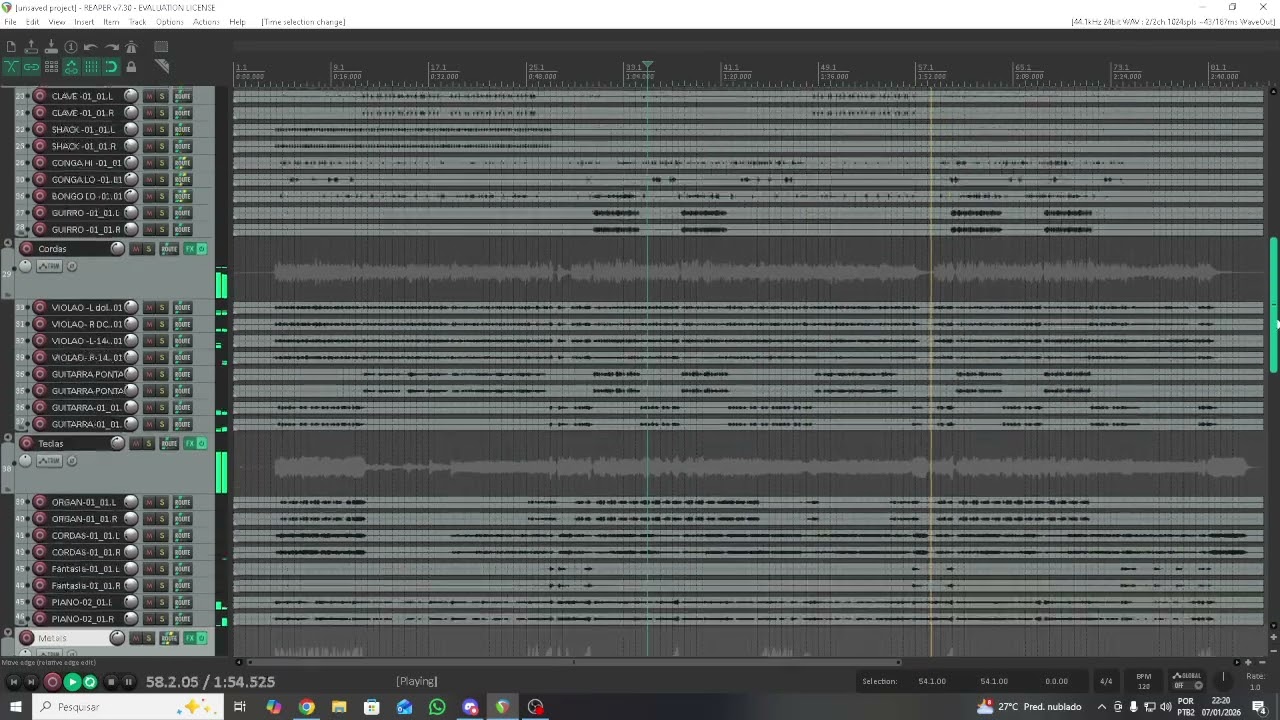Toggle grid lines icon
This screenshot has height=720, width=1280.
pyautogui.click(x=91, y=67)
